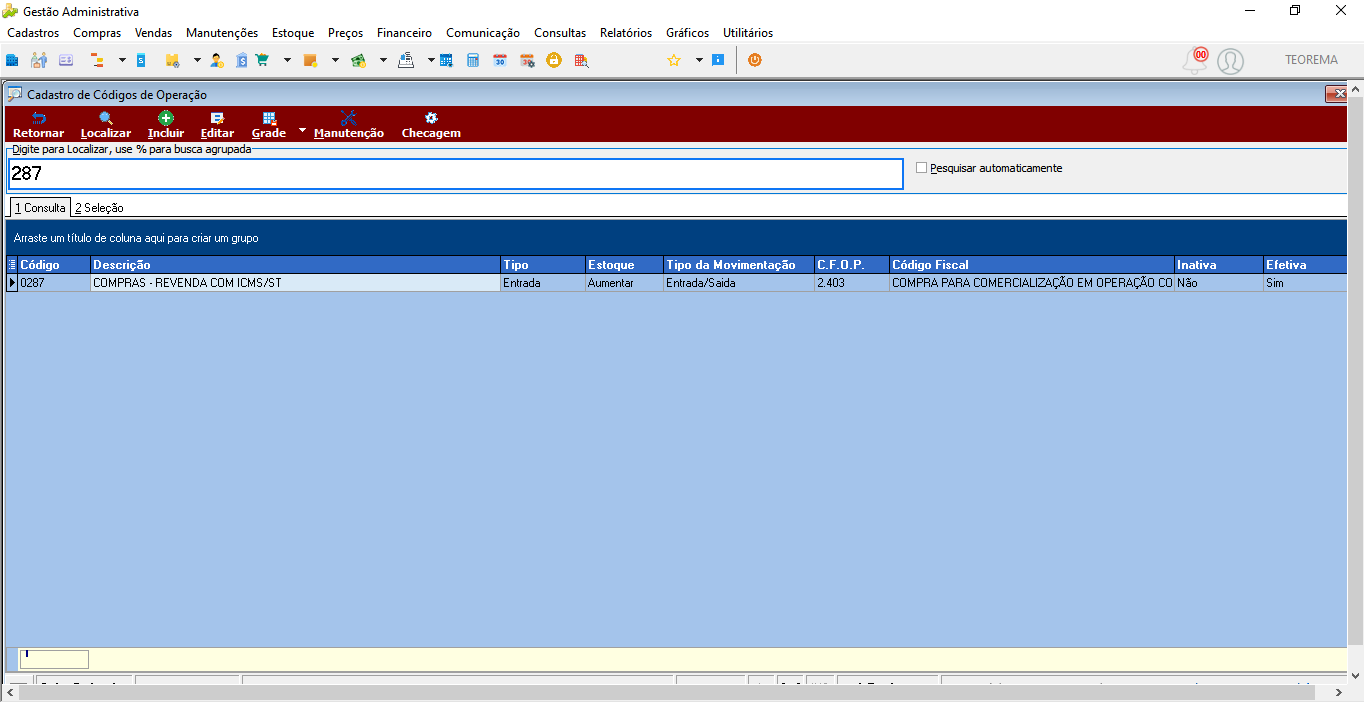Expand dropdown arrow beside shopping cart icon

point(287,60)
